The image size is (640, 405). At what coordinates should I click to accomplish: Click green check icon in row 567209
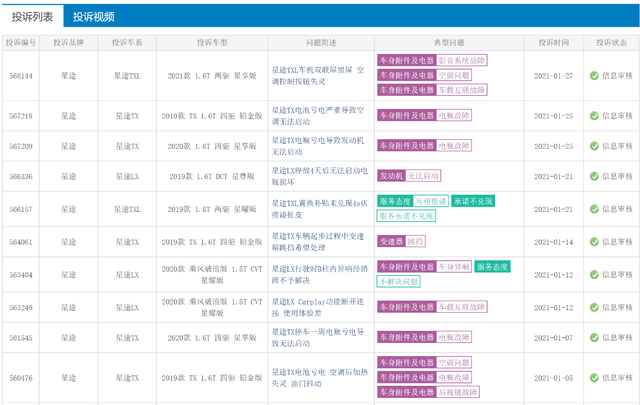[594, 146]
